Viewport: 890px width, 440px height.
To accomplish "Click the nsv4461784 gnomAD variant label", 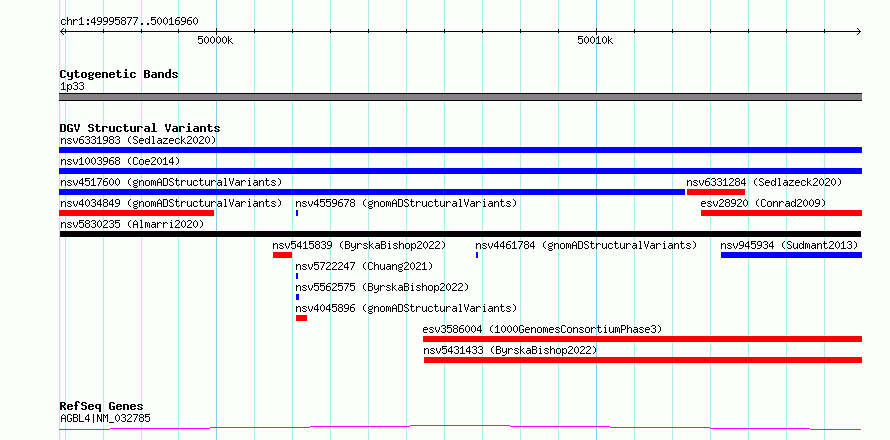I will (586, 245).
